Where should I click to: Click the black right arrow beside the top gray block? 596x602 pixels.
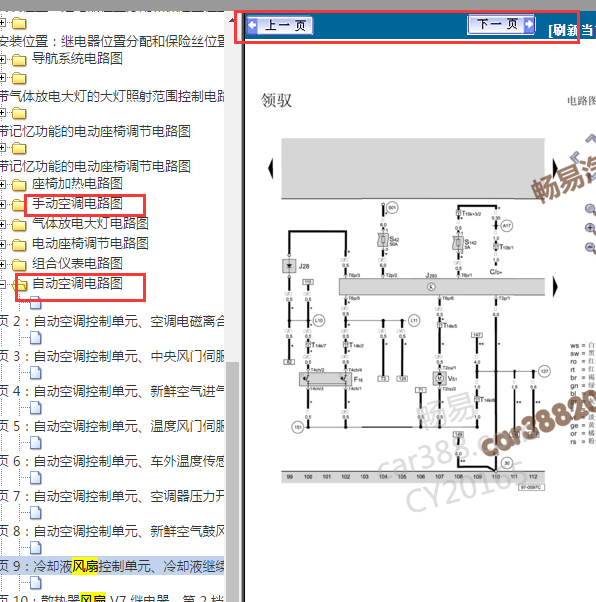pyautogui.click(x=555, y=168)
